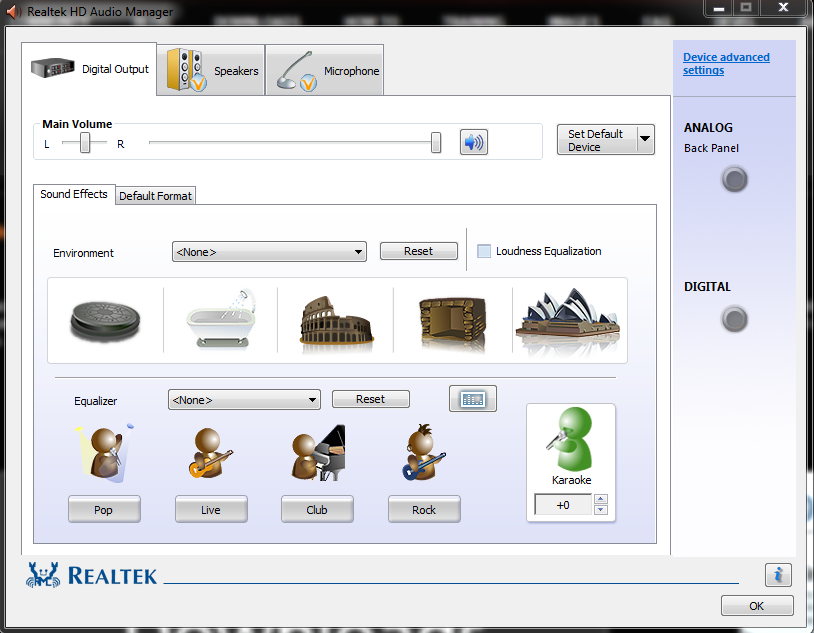Click the Digital Output receiver device icon
The width and height of the screenshot is (814, 633).
click(x=53, y=68)
